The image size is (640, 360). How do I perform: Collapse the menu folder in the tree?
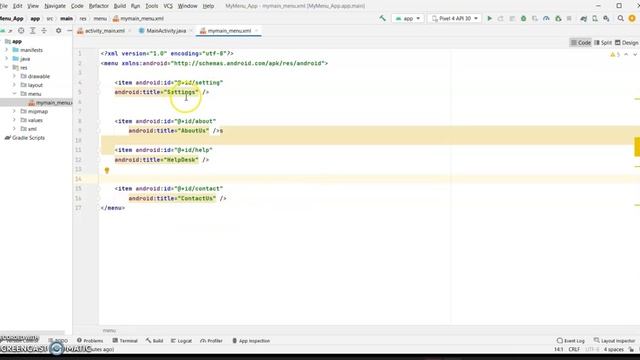coord(14,93)
